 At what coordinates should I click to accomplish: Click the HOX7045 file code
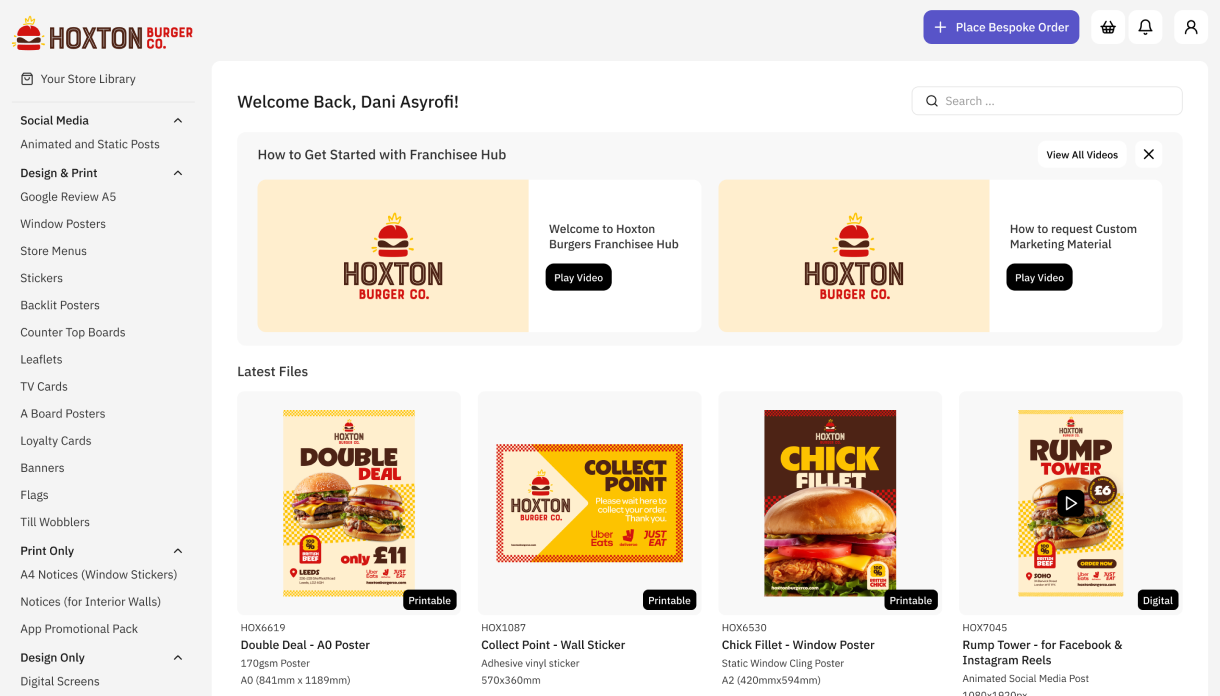click(985, 628)
